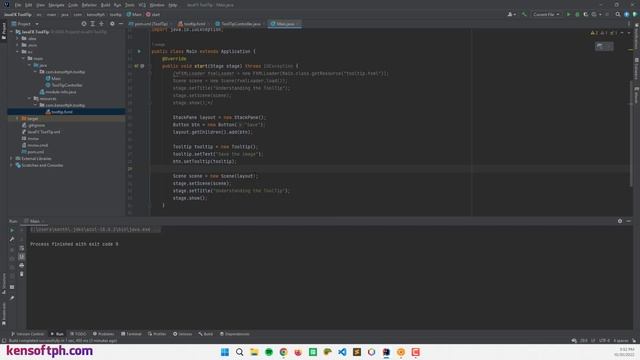
Task: Run with Coverage from the main toolbar
Action: (586, 14)
